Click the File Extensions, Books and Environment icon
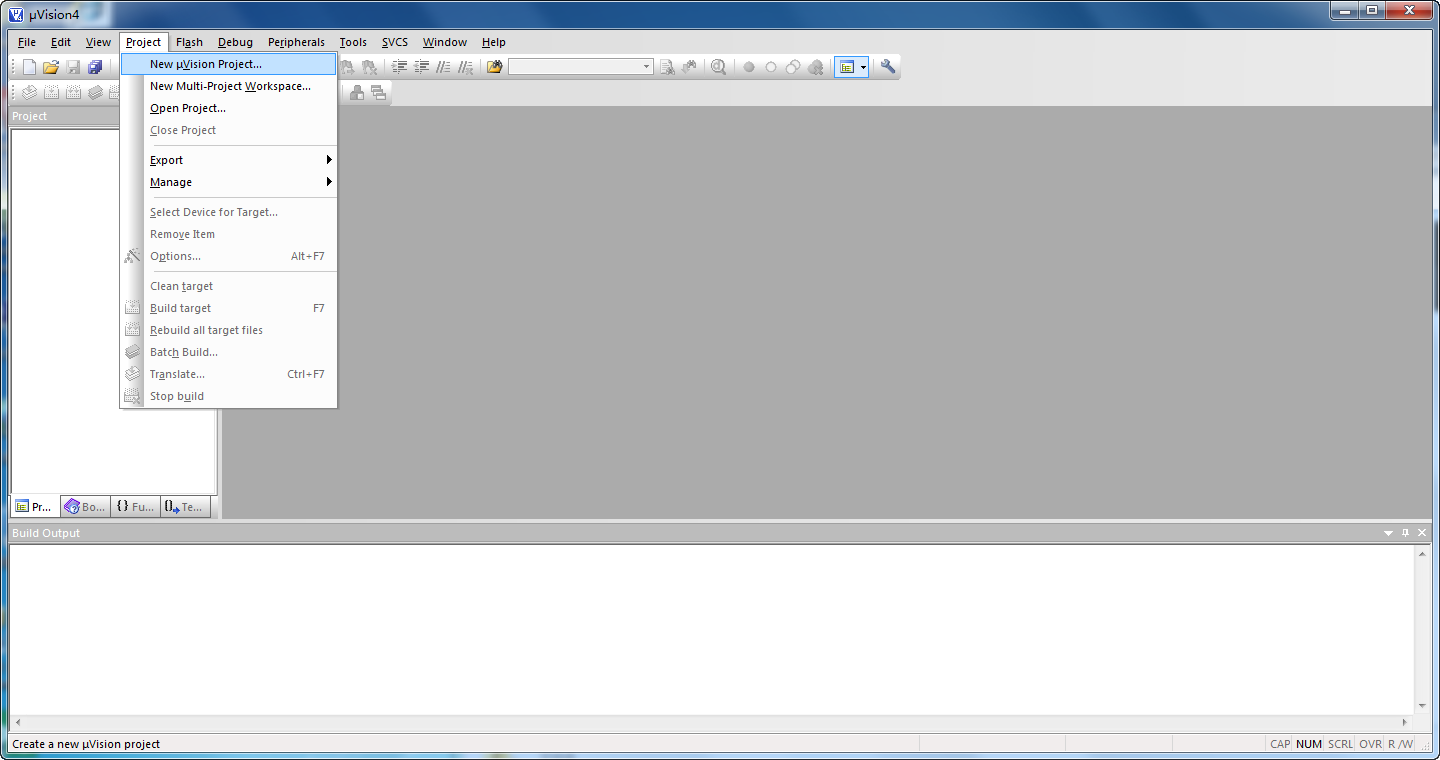Screen dimensions: 1440x760 click(356, 93)
